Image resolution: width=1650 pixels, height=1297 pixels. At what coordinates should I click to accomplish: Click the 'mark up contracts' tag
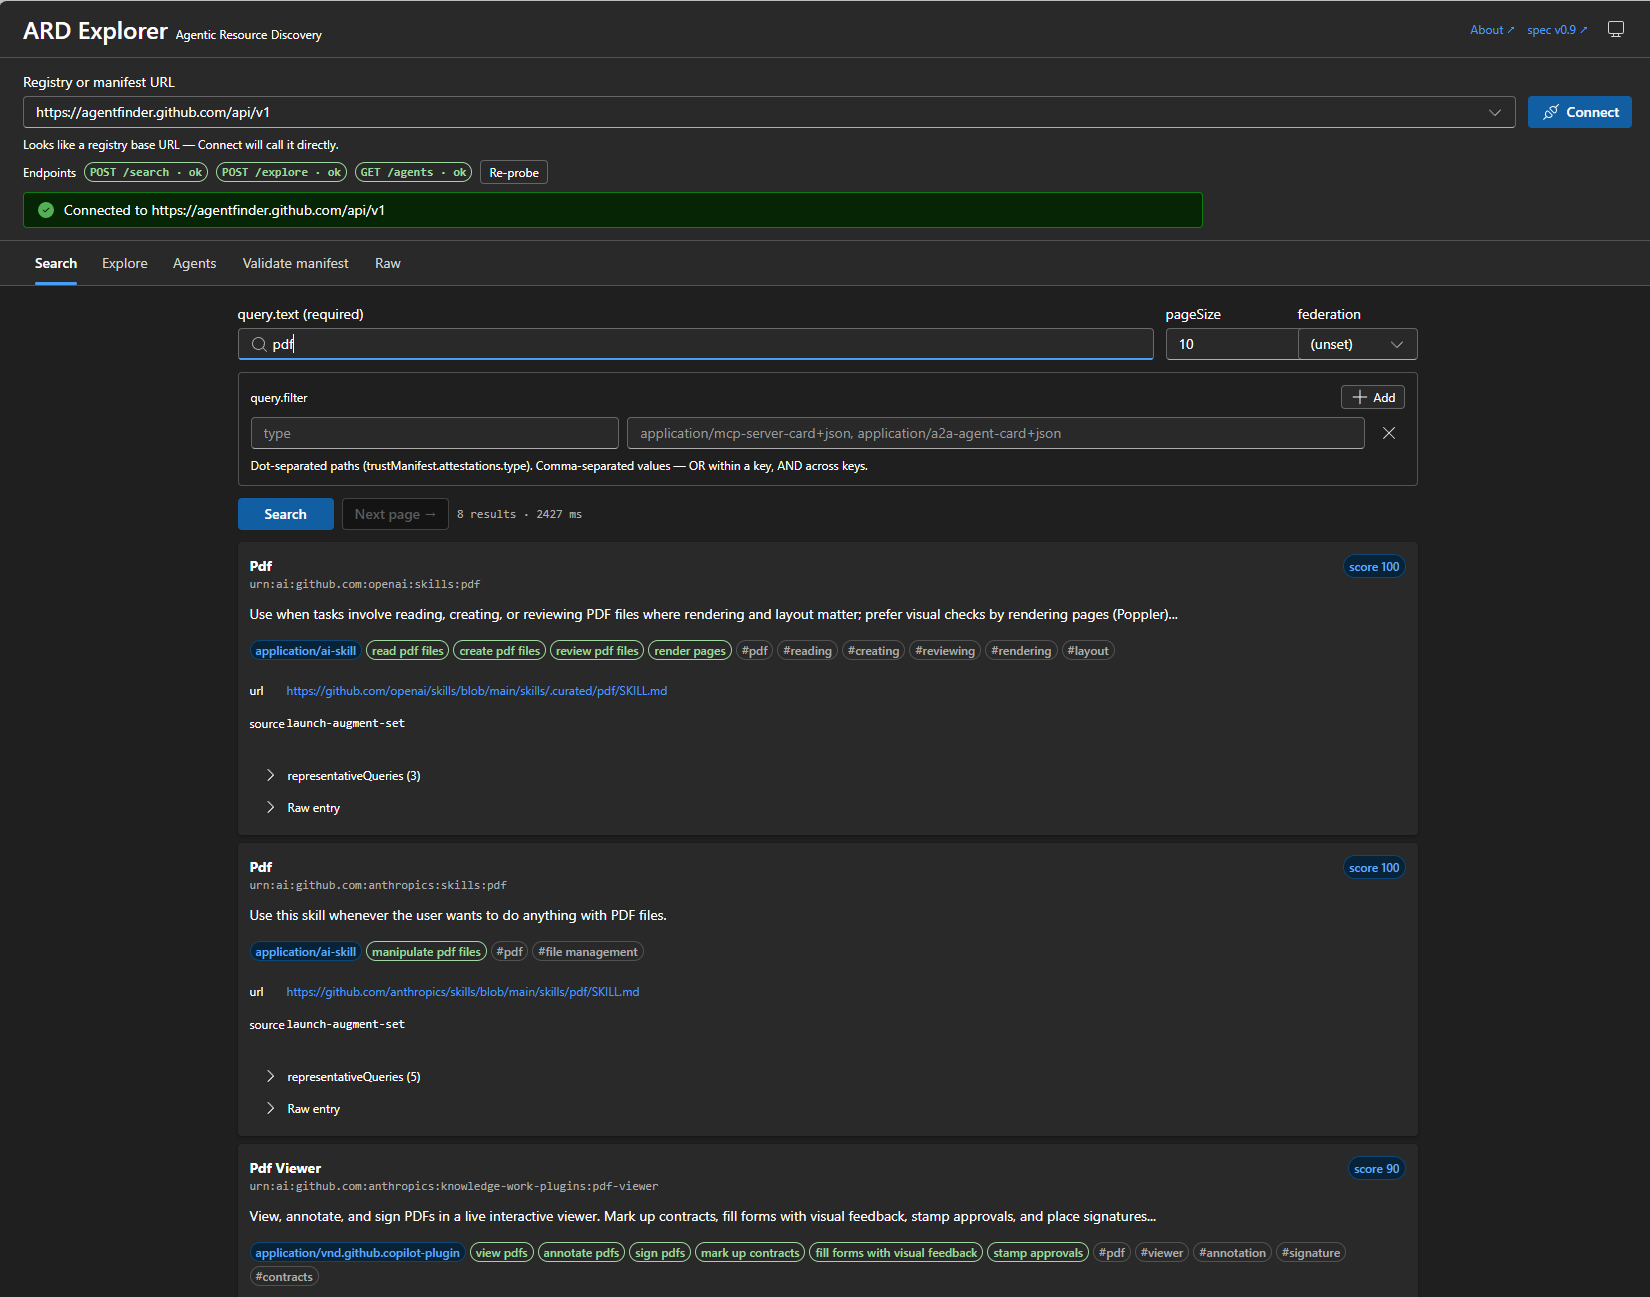tap(750, 1253)
